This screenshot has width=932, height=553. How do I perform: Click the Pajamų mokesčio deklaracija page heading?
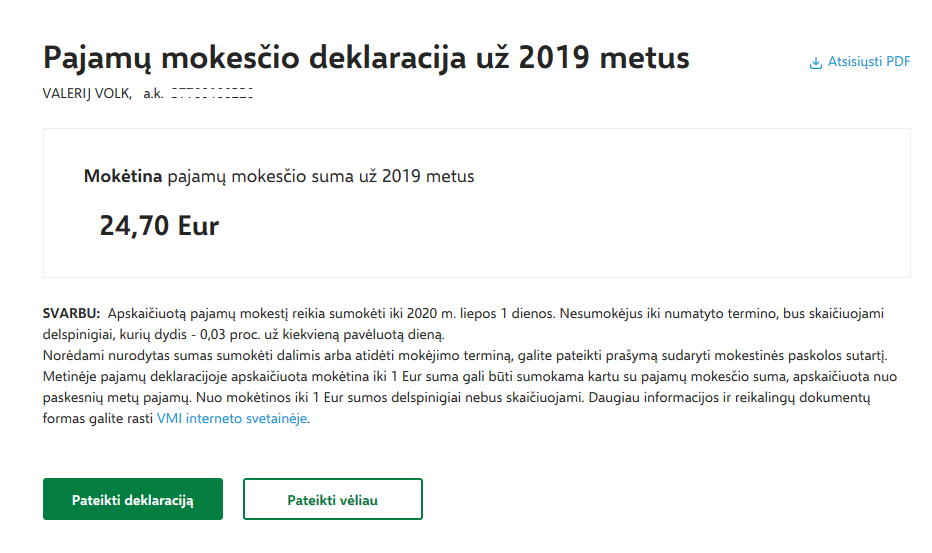point(366,58)
